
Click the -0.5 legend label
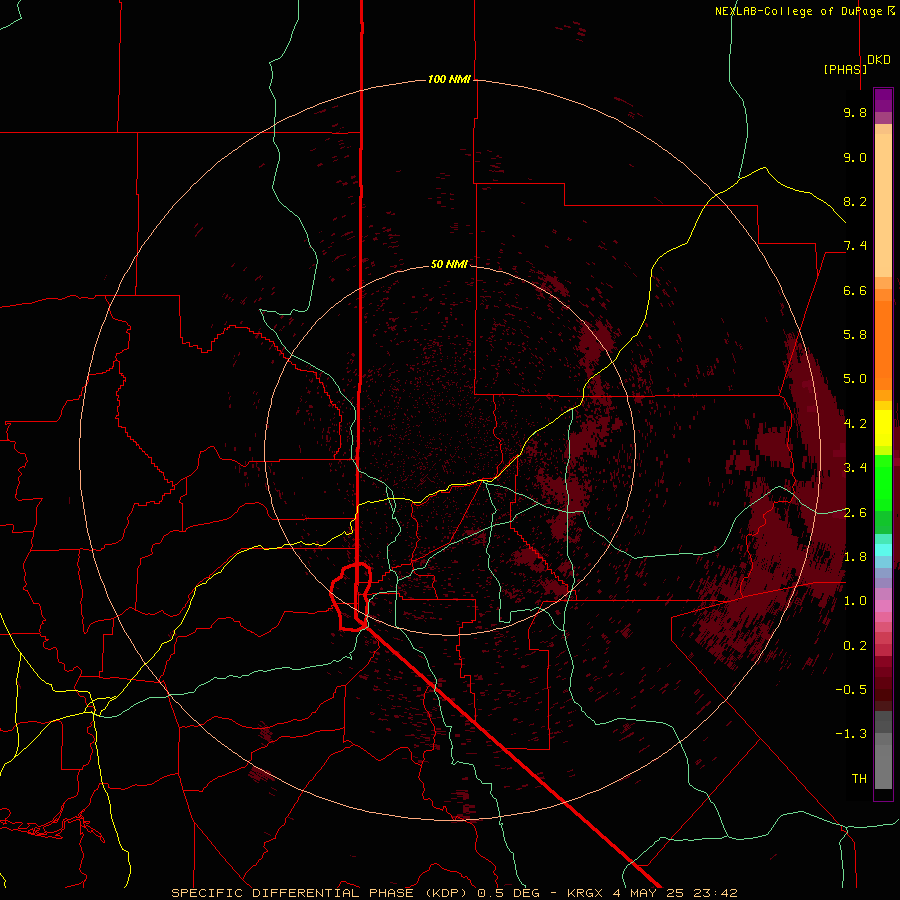851,690
